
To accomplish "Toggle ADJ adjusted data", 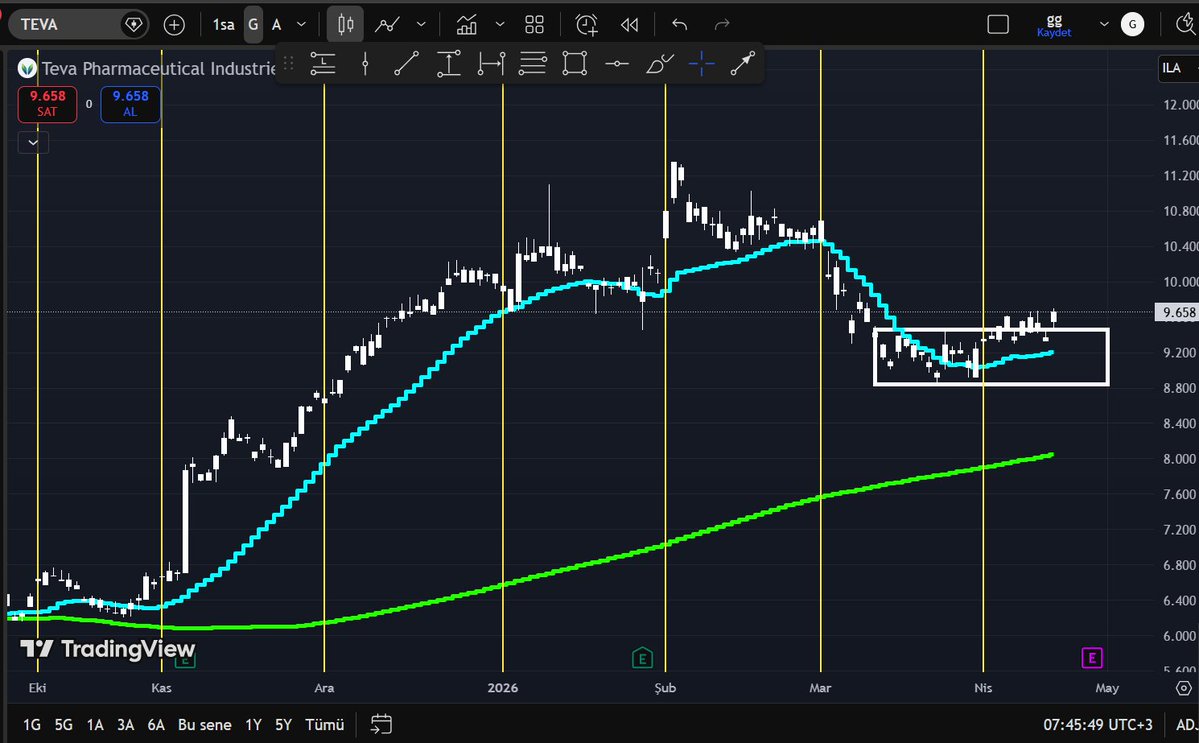I will [1187, 725].
